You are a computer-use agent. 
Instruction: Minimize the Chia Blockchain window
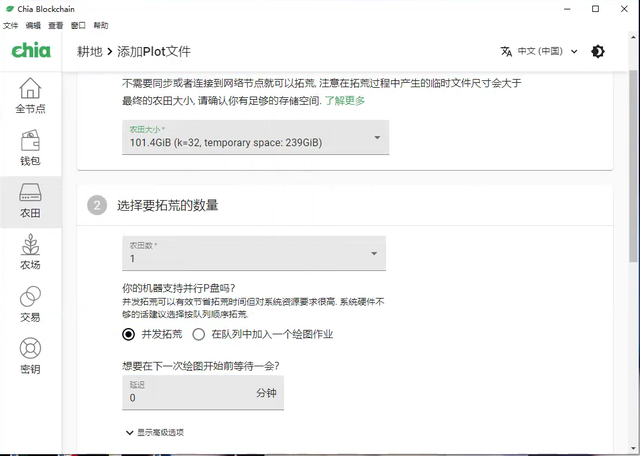tap(567, 9)
